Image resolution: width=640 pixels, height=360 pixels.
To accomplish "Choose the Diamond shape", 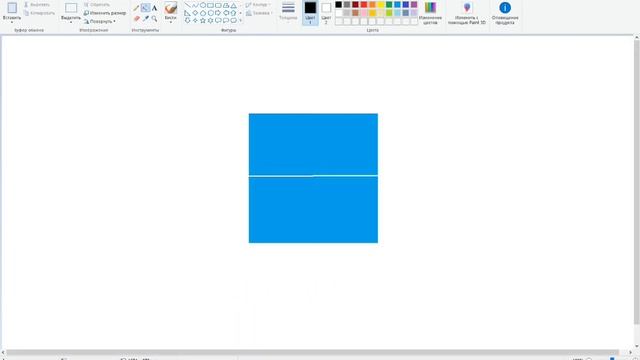I will pyautogui.click(x=195, y=13).
